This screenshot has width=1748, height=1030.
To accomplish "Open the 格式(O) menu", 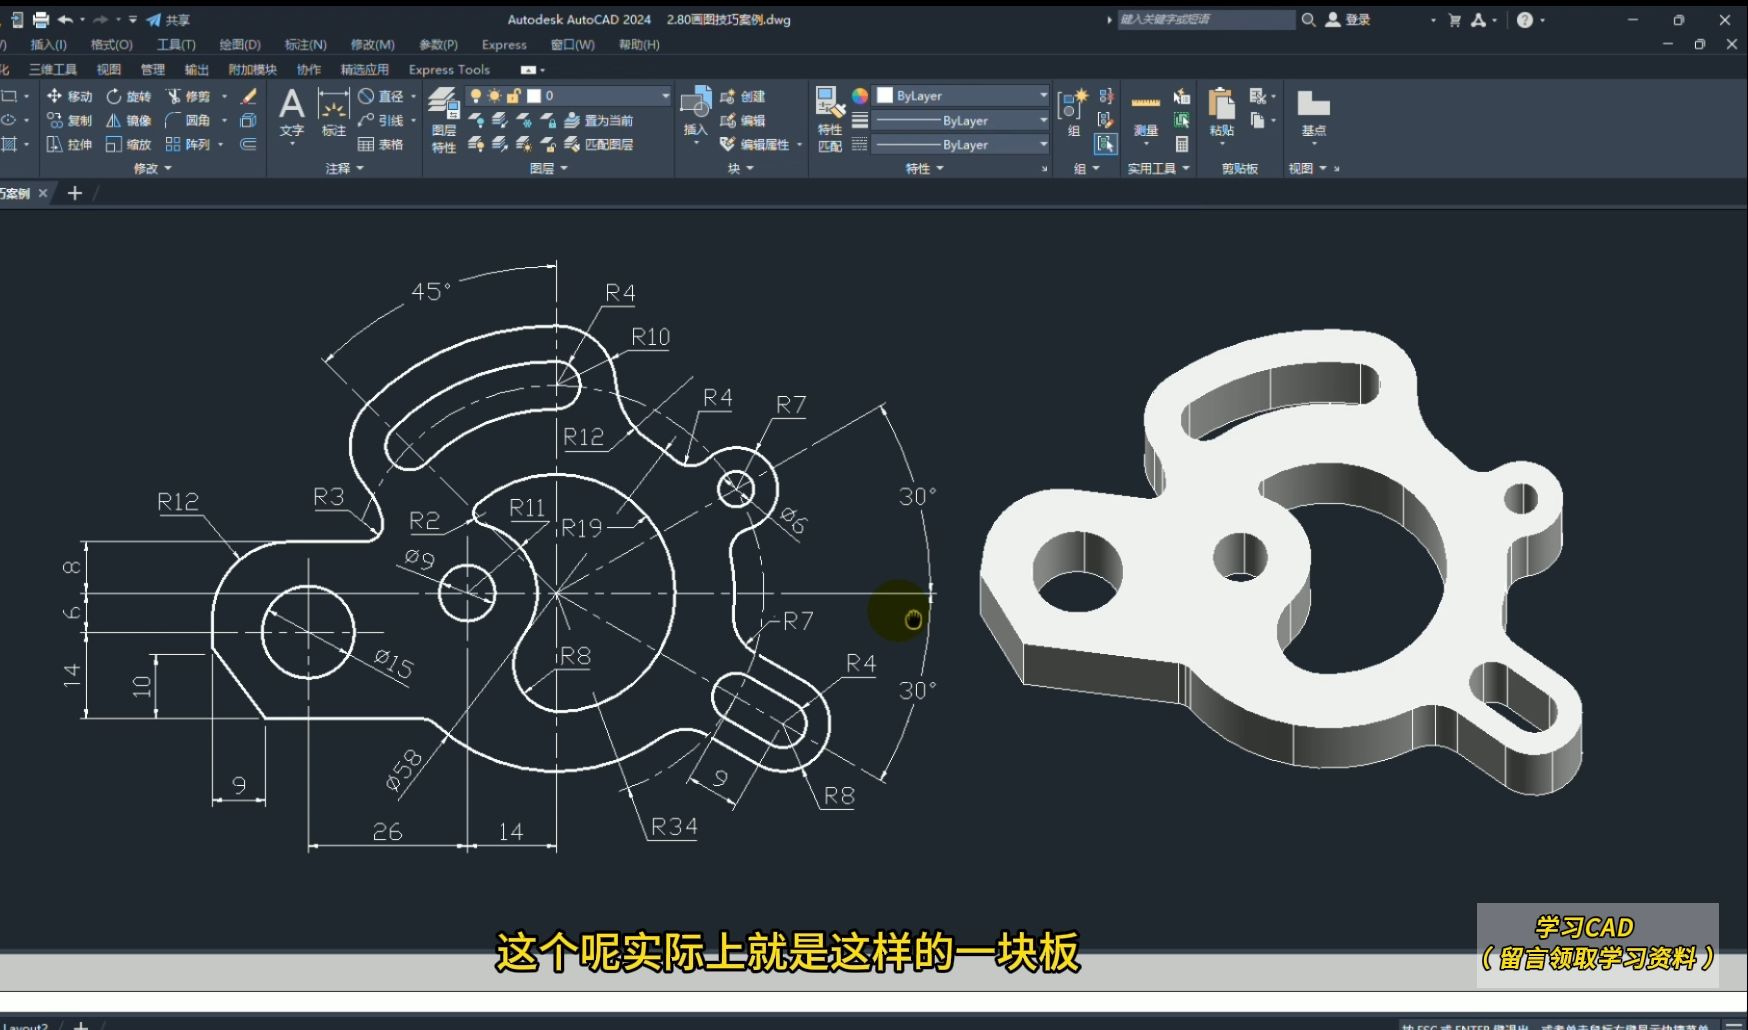I will point(111,45).
